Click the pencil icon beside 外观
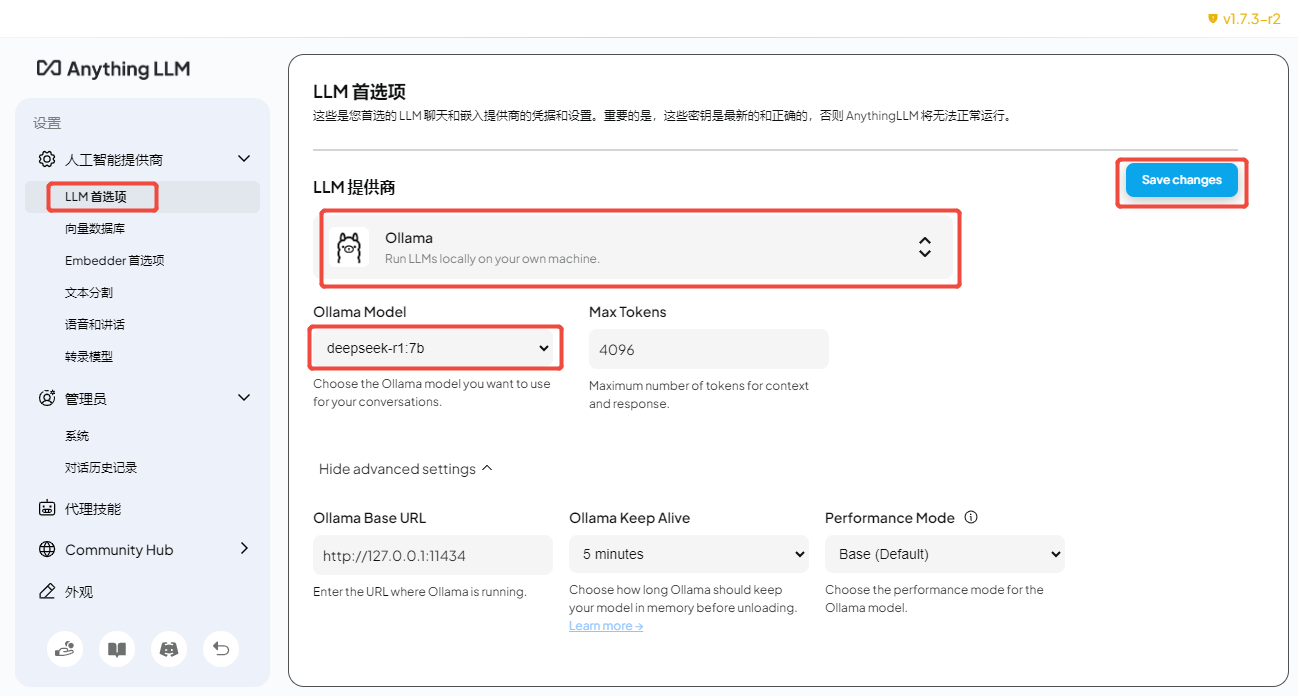This screenshot has height=696, width=1298. click(47, 591)
